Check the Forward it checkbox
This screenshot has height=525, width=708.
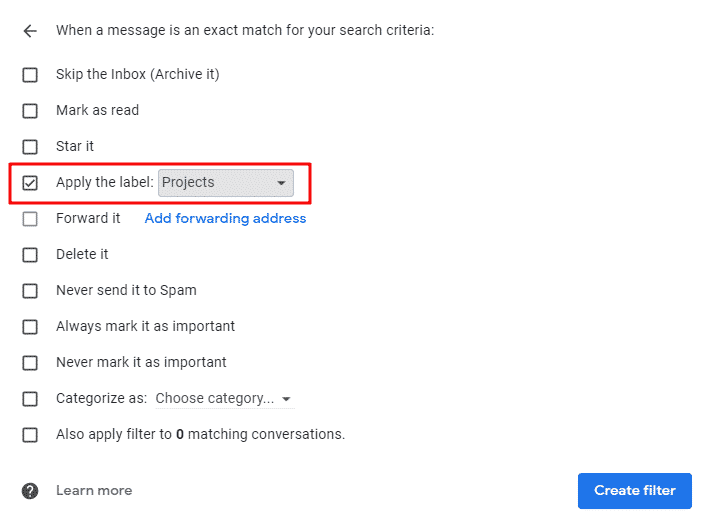click(x=30, y=219)
